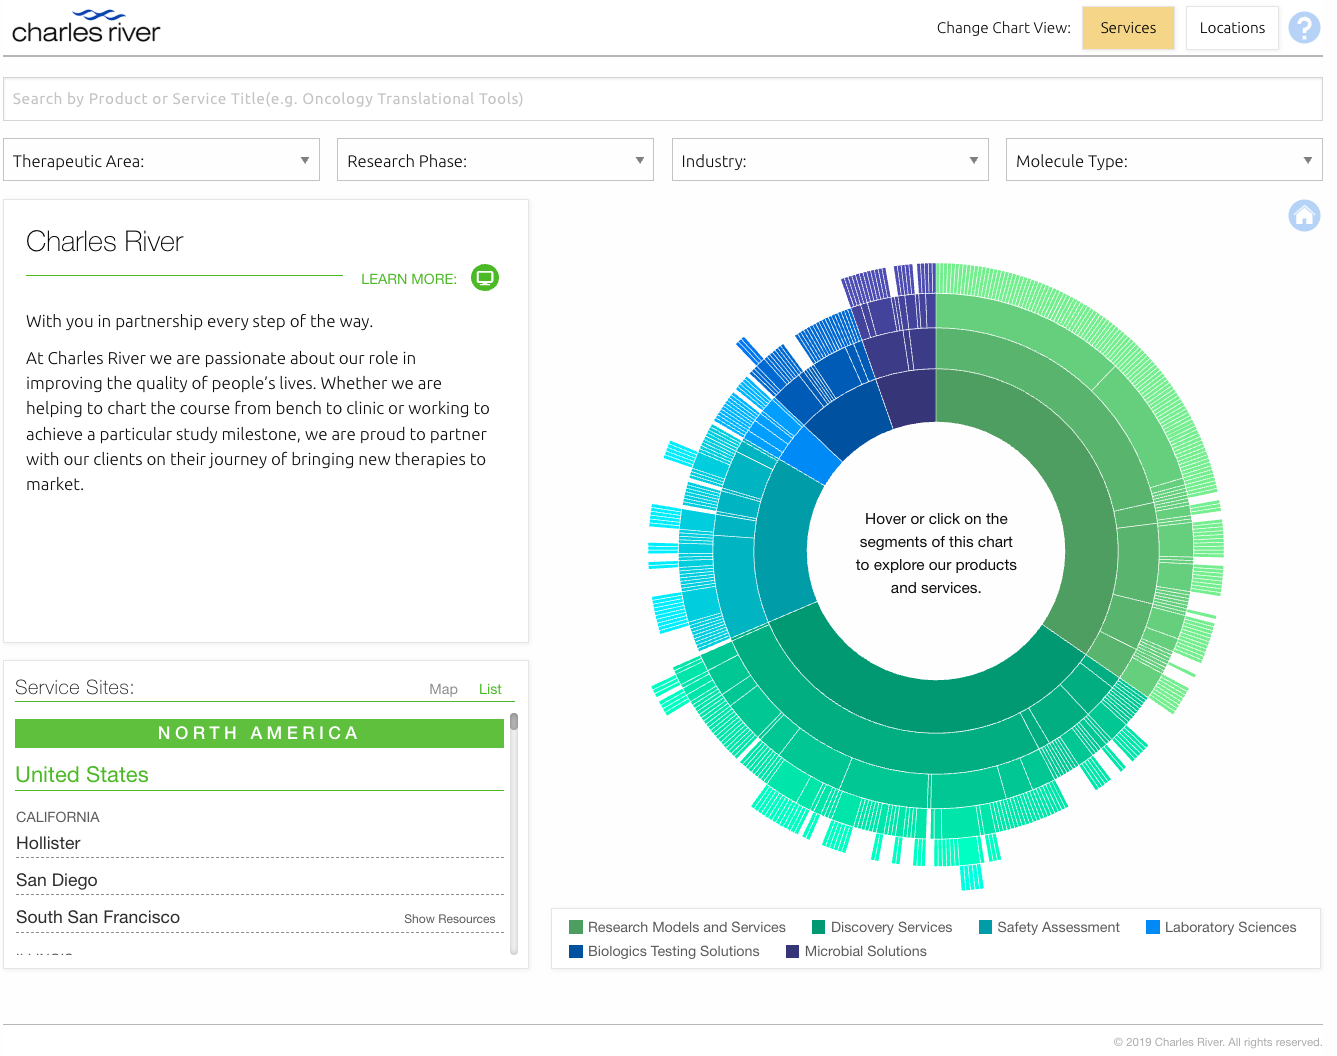The image size is (1337, 1056).
Task: Switch Service Sites to Map view
Action: click(443, 689)
